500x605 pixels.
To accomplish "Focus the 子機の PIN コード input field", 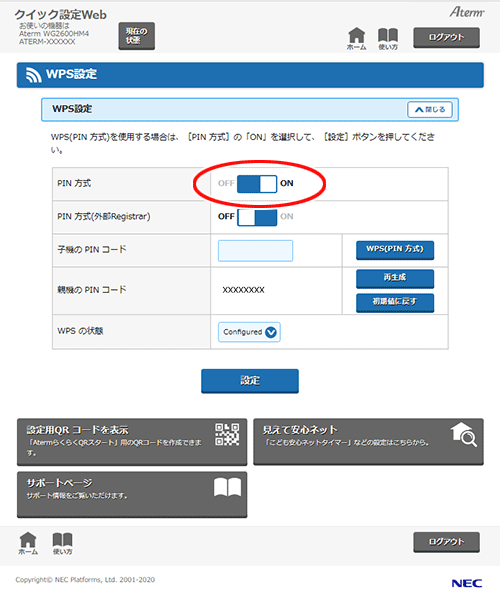I will pos(255,250).
